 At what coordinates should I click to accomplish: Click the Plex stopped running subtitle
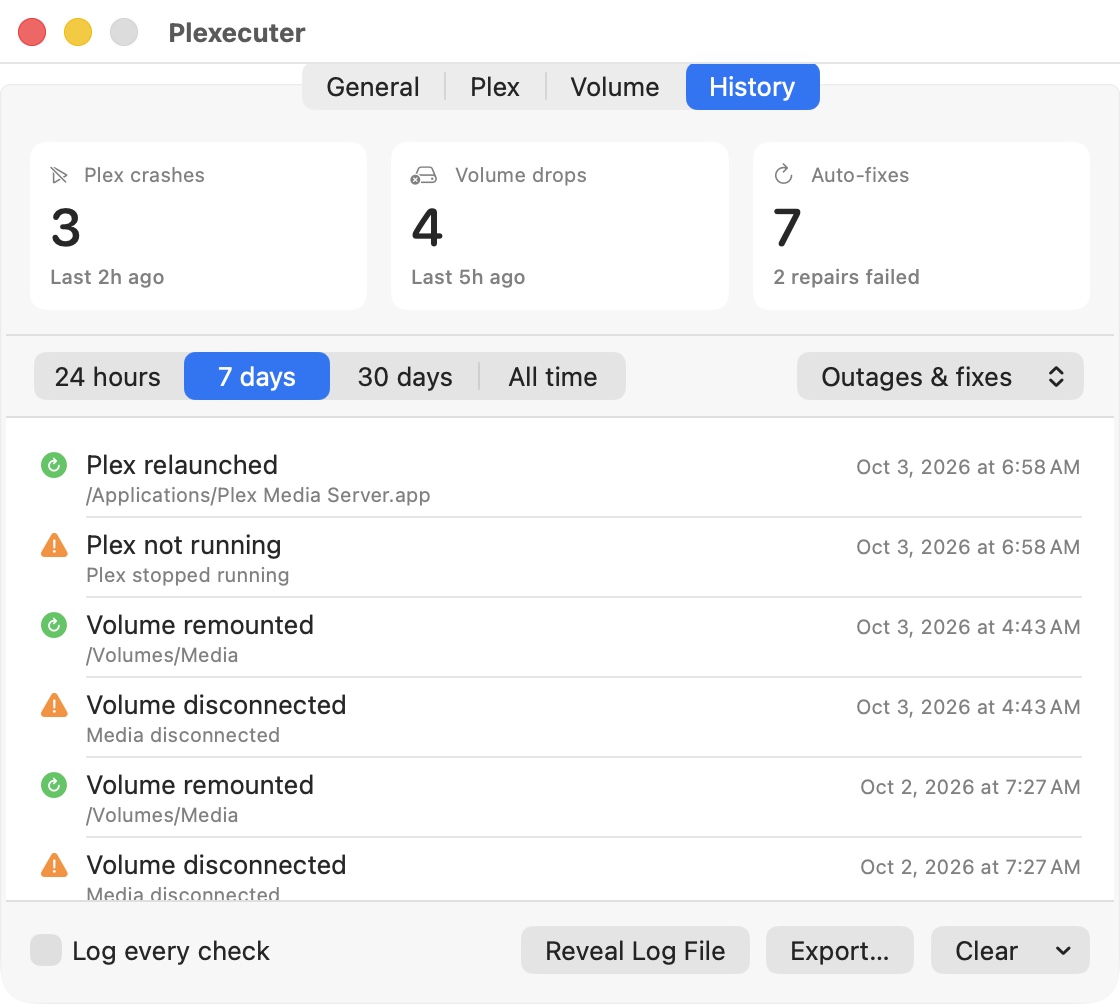188,575
